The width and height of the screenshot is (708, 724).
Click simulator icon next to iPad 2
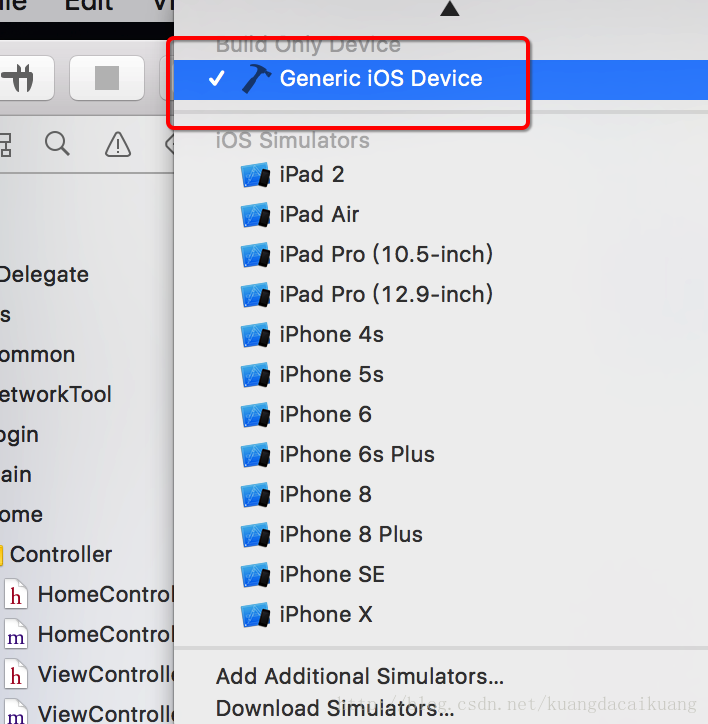point(255,175)
